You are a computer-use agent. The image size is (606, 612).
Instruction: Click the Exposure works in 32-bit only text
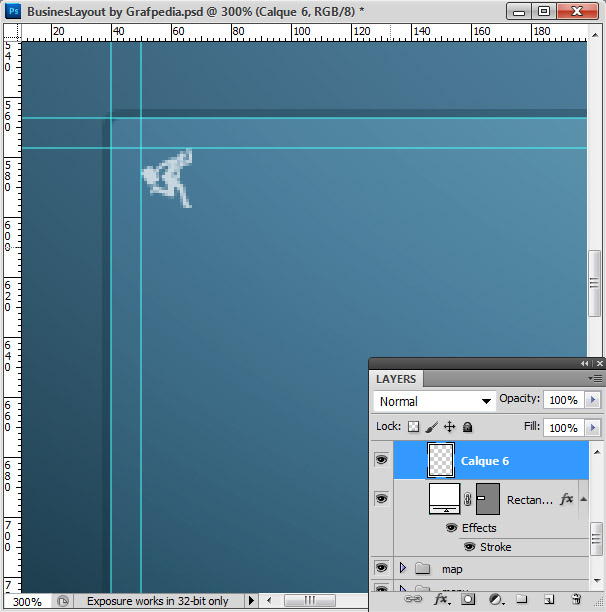pyautogui.click(x=158, y=601)
